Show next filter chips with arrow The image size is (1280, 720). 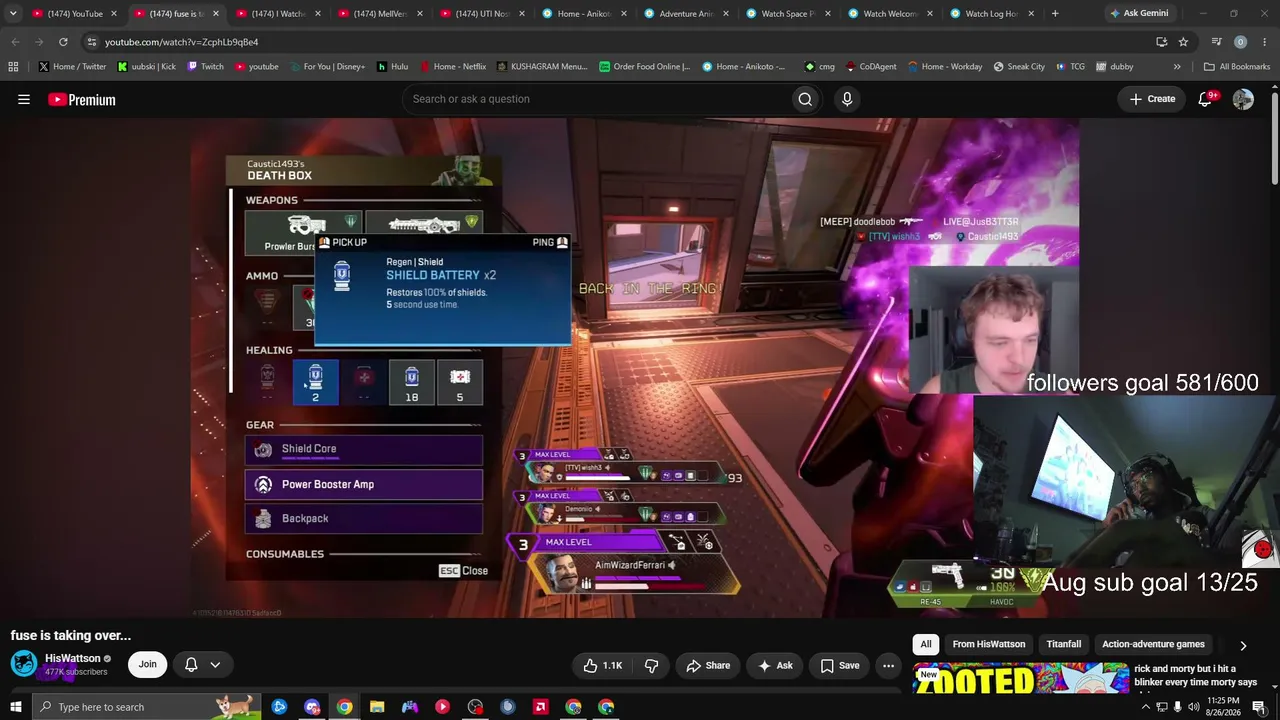click(x=1243, y=646)
